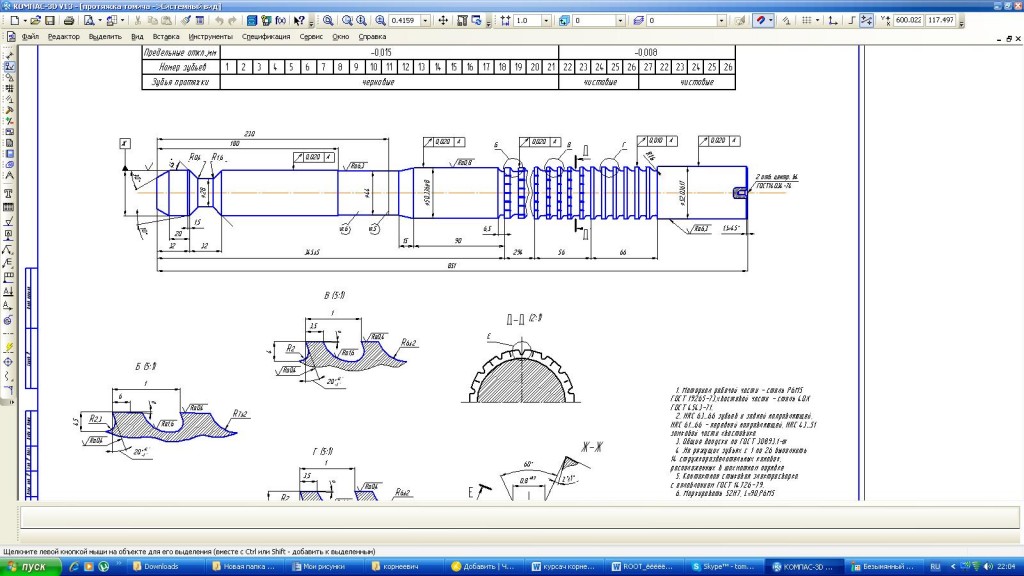This screenshot has width=1024, height=576.
Task: Toggle the snapping magnet button
Action: 761,21
